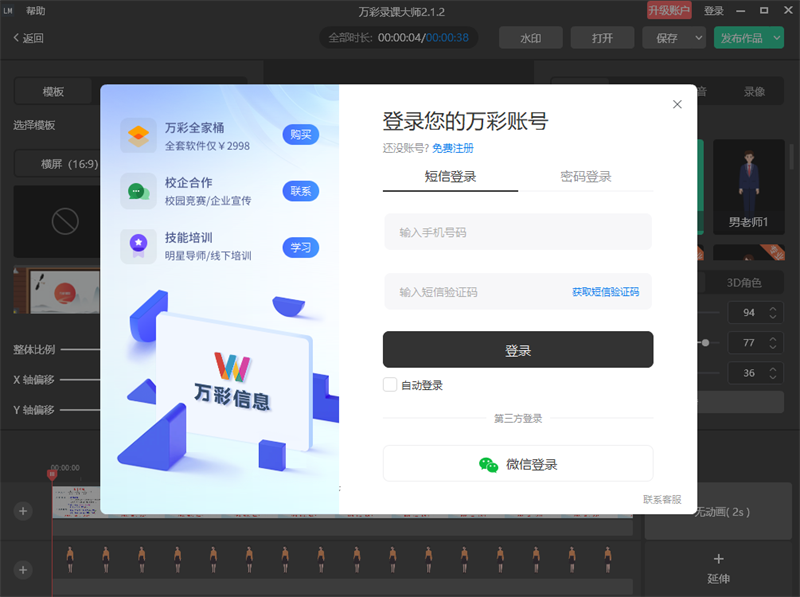Click the 万彩全家桶 orange layers icon

138,136
